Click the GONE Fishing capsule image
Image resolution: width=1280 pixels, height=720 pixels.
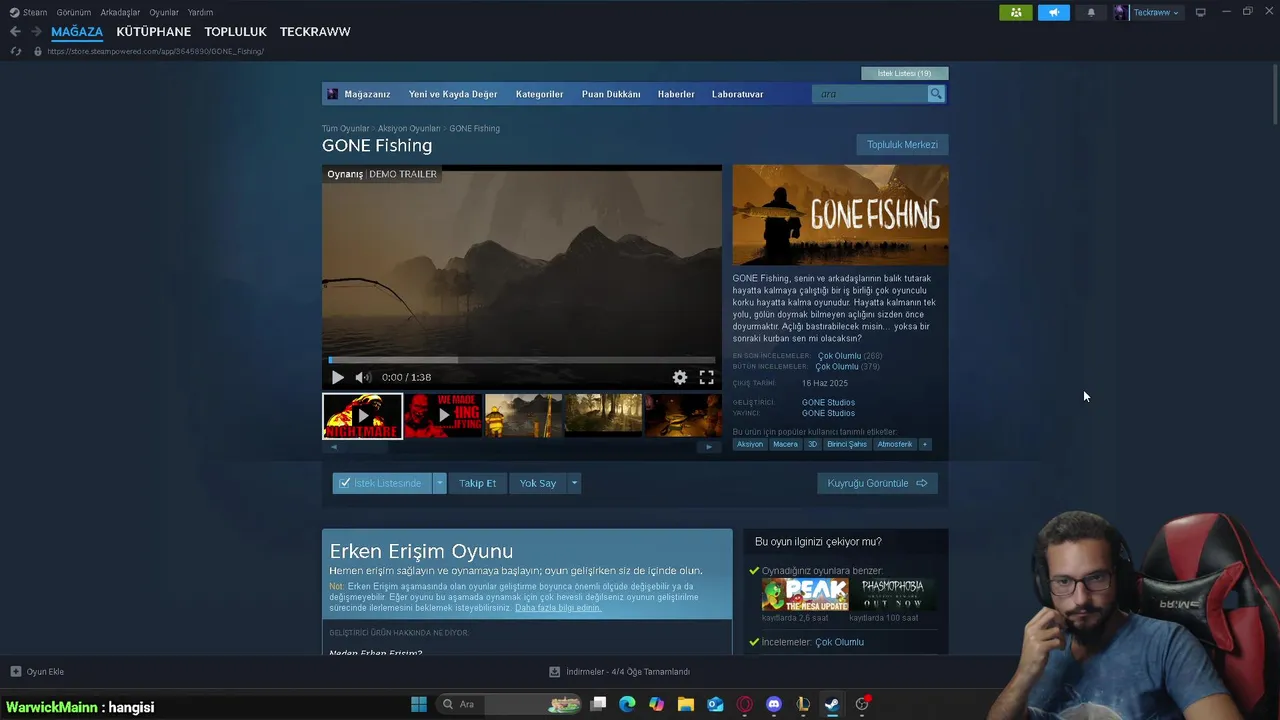pos(840,215)
